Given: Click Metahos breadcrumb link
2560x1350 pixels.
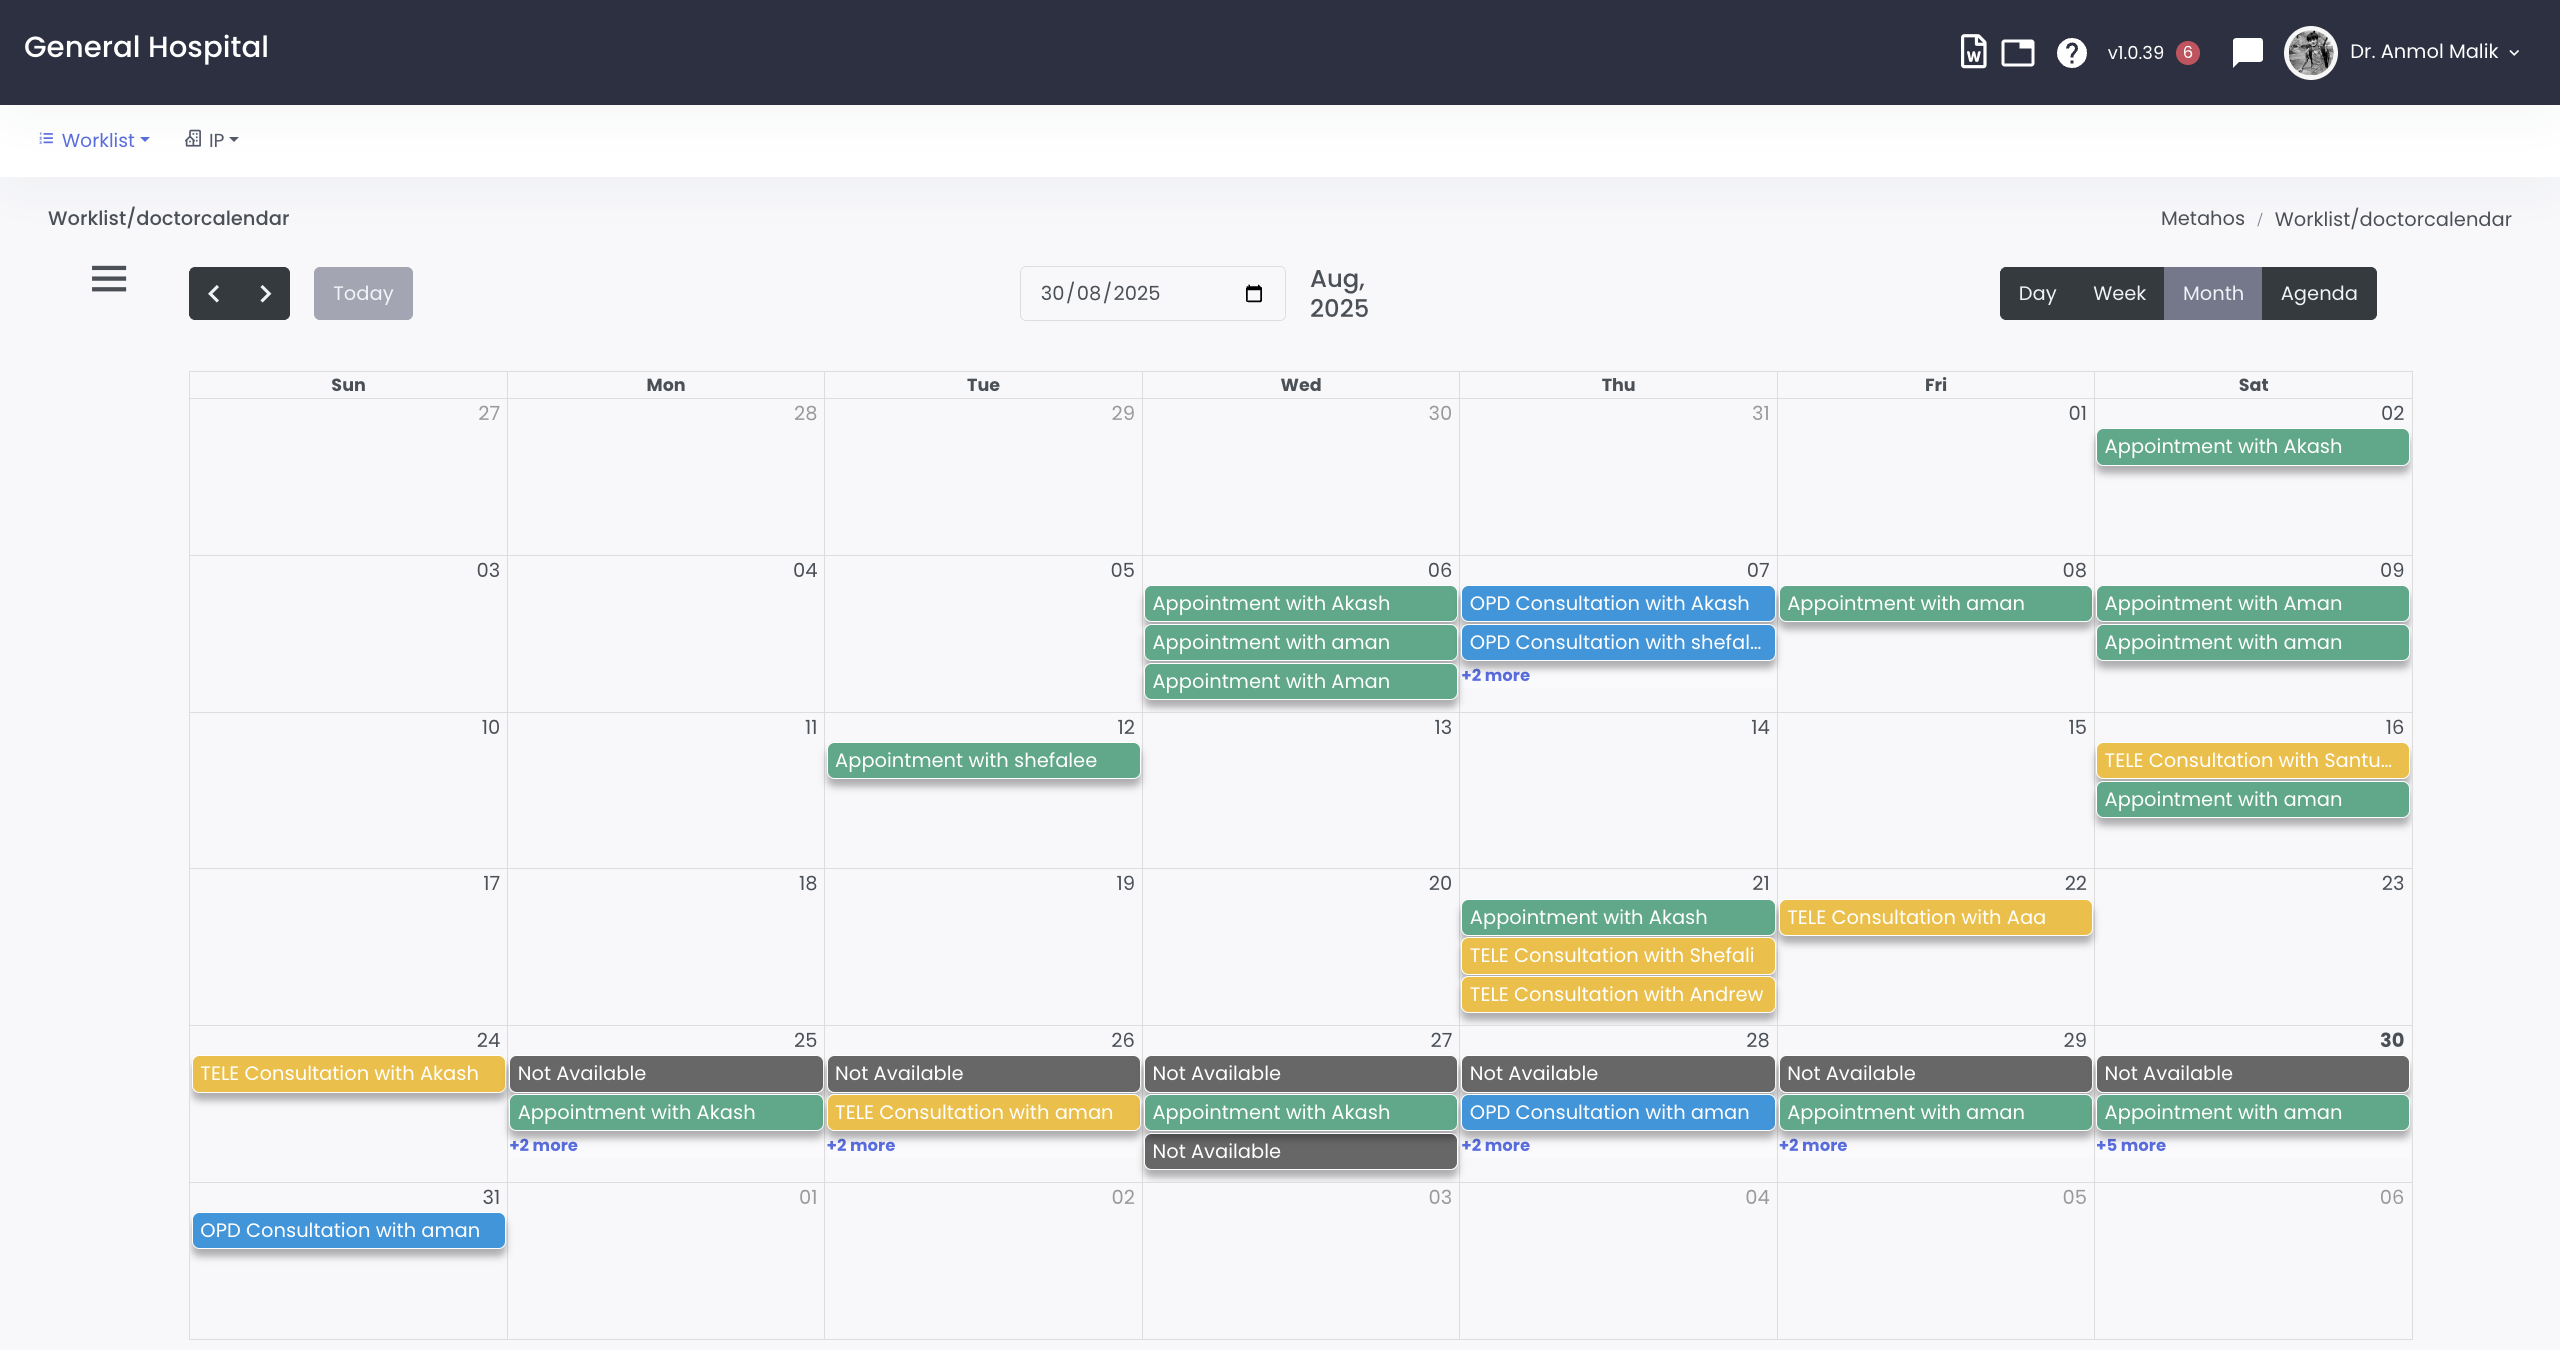Looking at the screenshot, I should pyautogui.click(x=2202, y=218).
